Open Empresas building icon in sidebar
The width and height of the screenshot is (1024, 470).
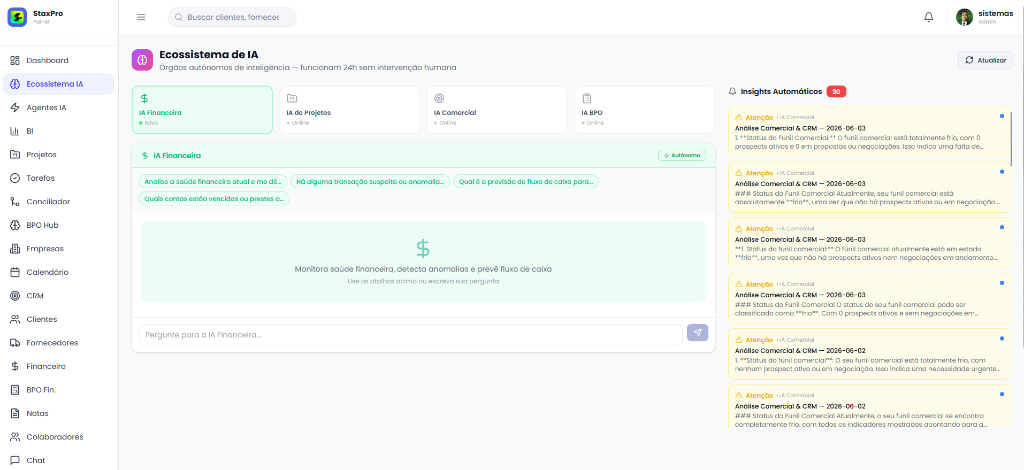15,249
